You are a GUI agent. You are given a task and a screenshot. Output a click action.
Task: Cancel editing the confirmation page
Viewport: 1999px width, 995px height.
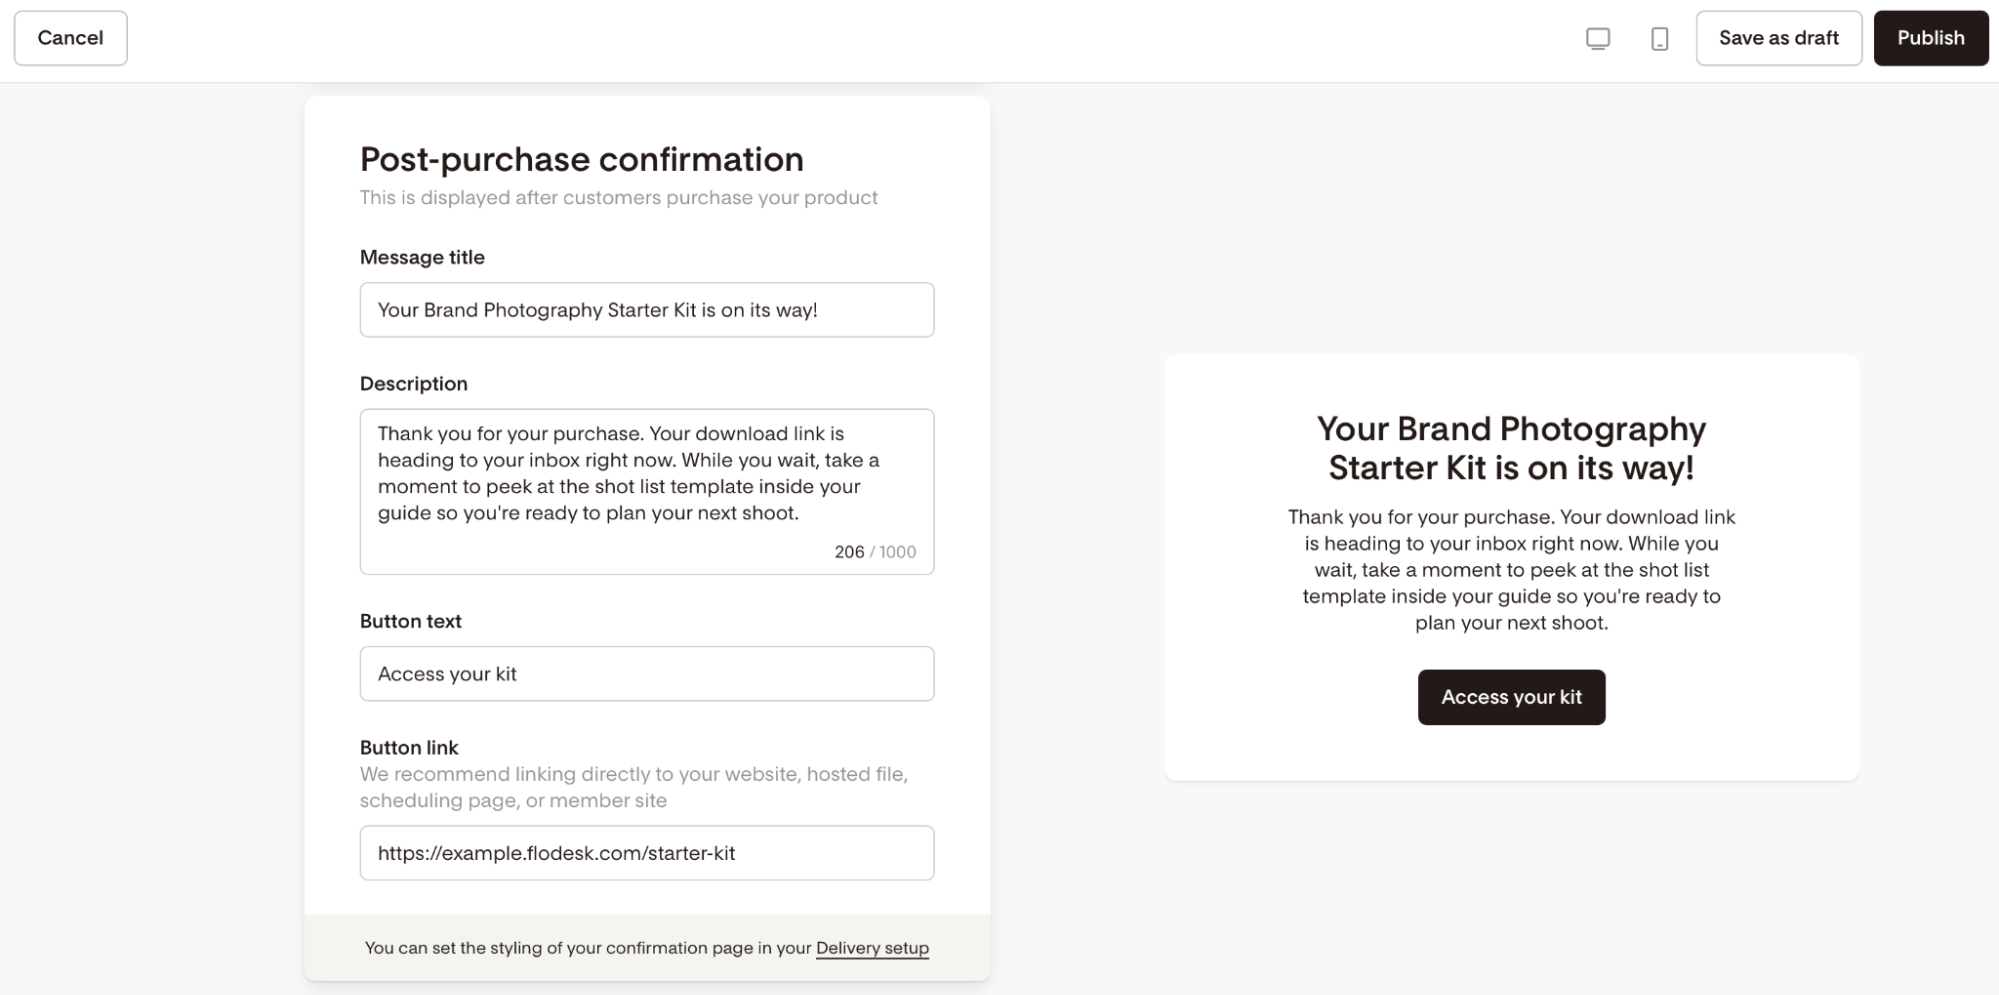(x=70, y=38)
